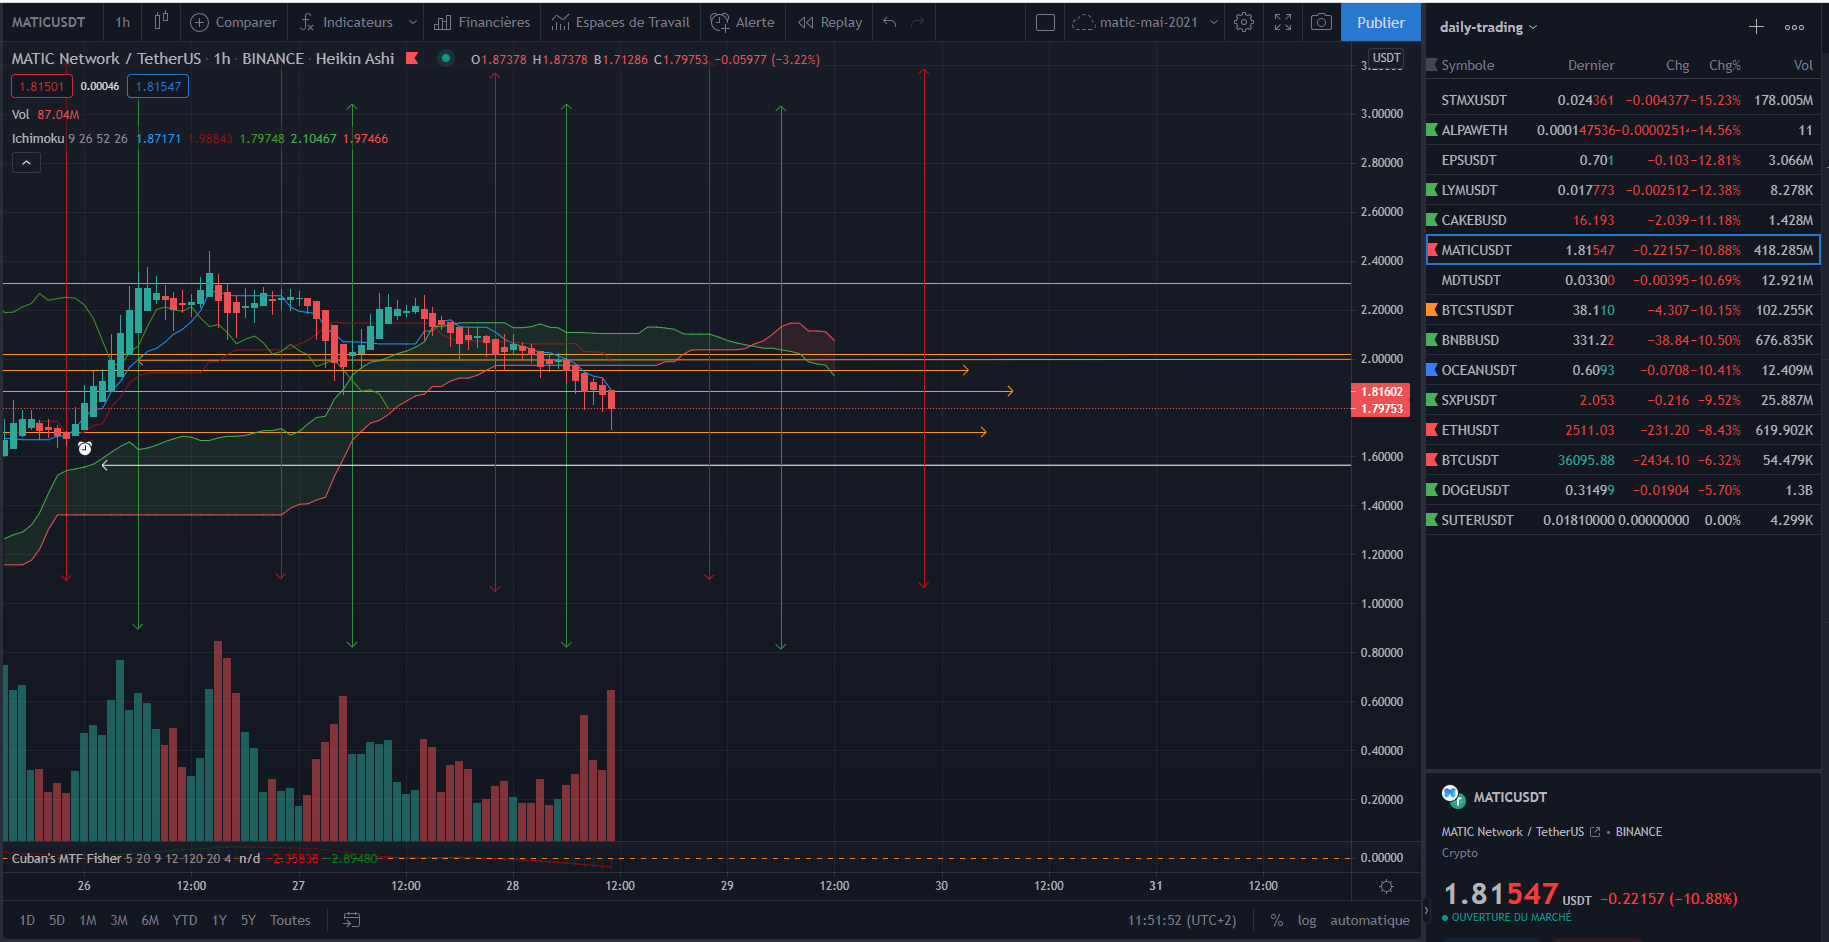This screenshot has height=942, width=1829.
Task: Click the Compare symbol plus icon
Action: (x=199, y=22)
